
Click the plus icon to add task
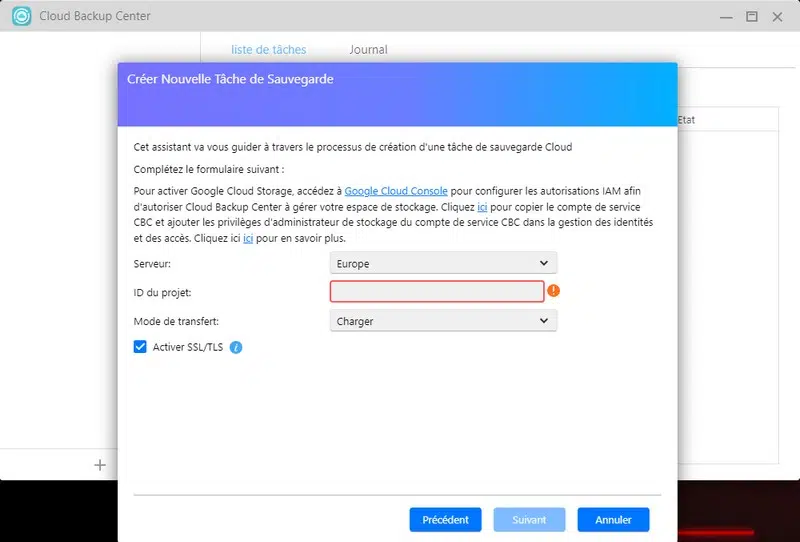[x=100, y=465]
